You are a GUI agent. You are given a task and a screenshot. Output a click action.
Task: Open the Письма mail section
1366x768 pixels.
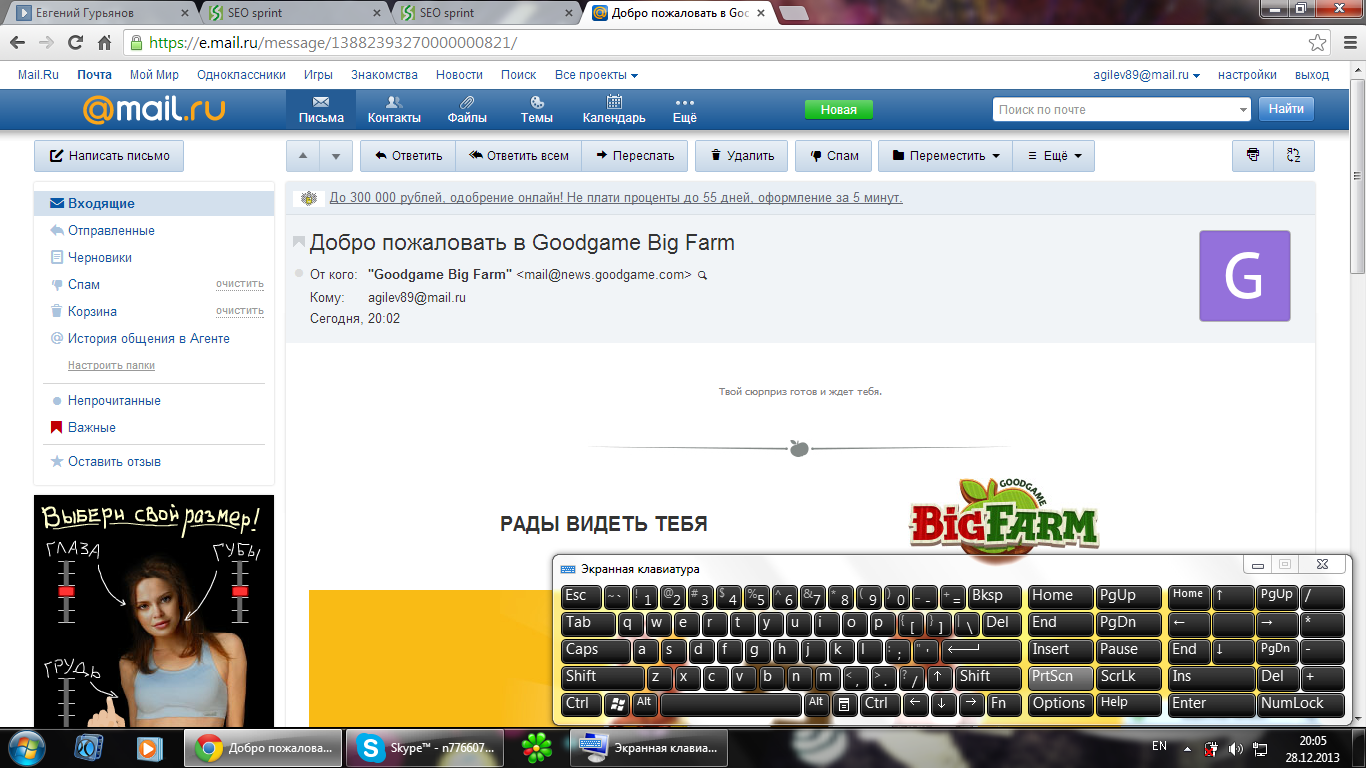321,110
